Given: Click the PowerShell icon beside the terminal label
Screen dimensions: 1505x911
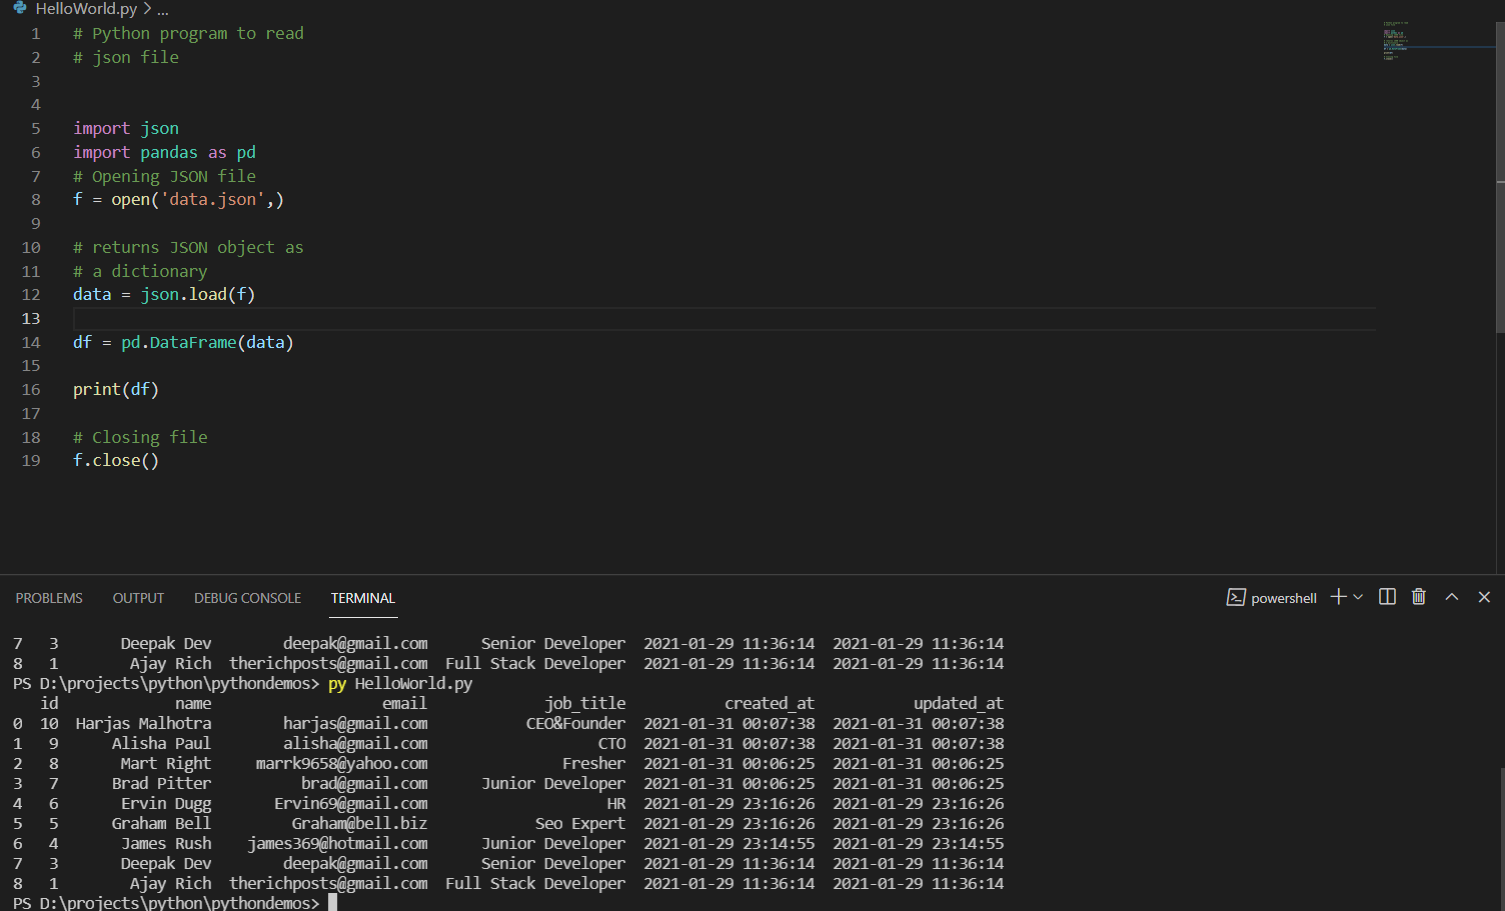Looking at the screenshot, I should 1237,597.
